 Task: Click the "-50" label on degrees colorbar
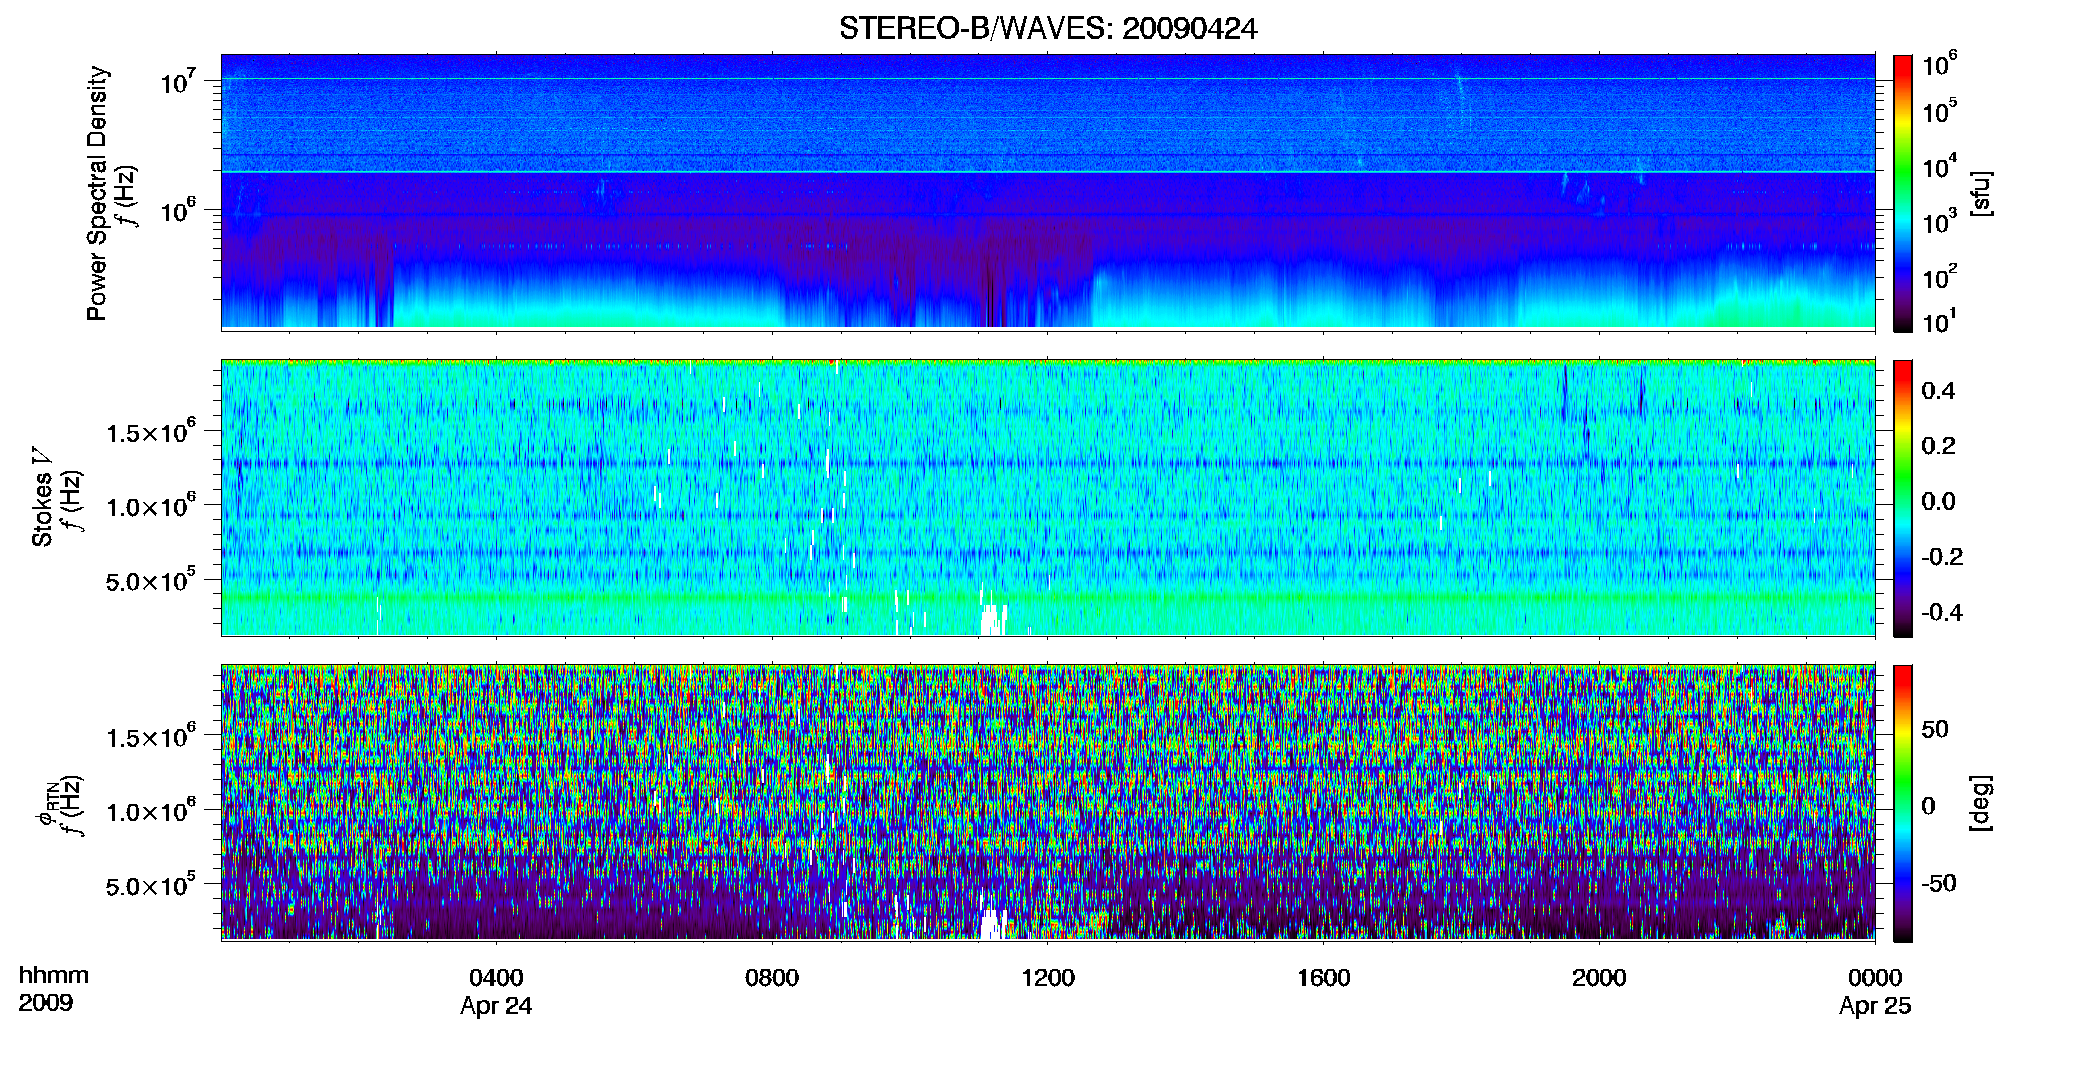pos(1939,884)
